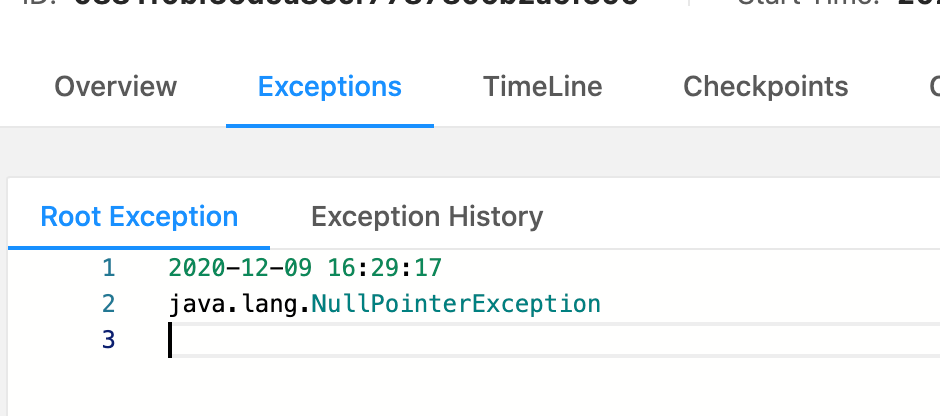Click the java.lang text in line two
The width and height of the screenshot is (940, 416).
(x=235, y=303)
